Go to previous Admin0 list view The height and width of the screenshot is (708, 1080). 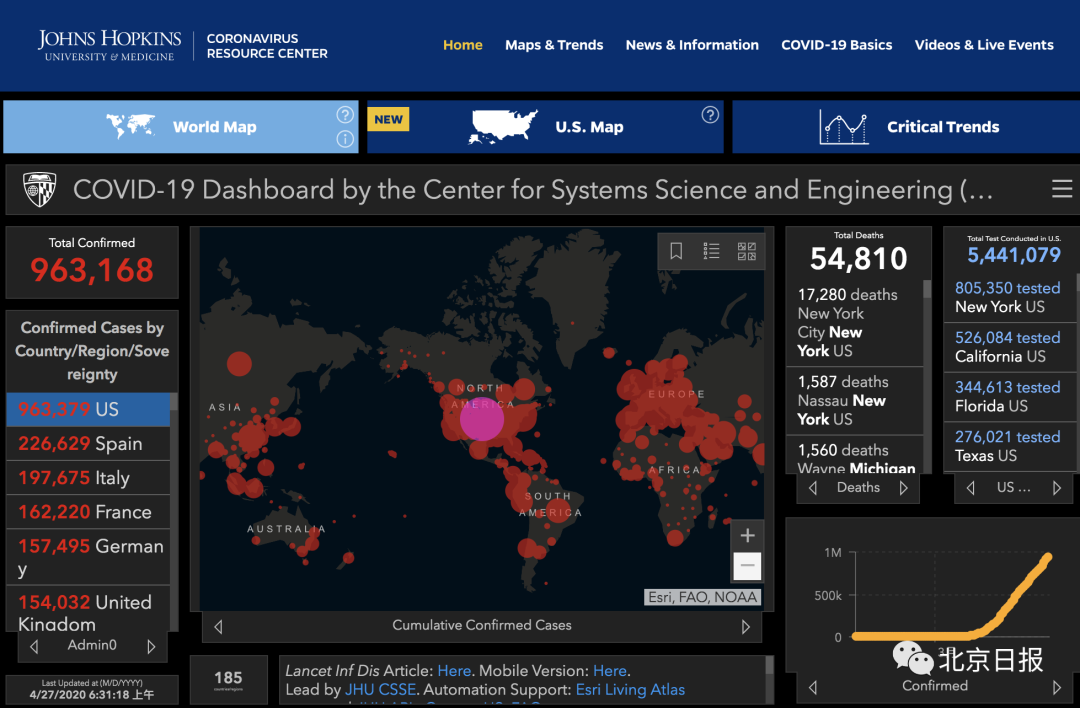click(x=34, y=646)
